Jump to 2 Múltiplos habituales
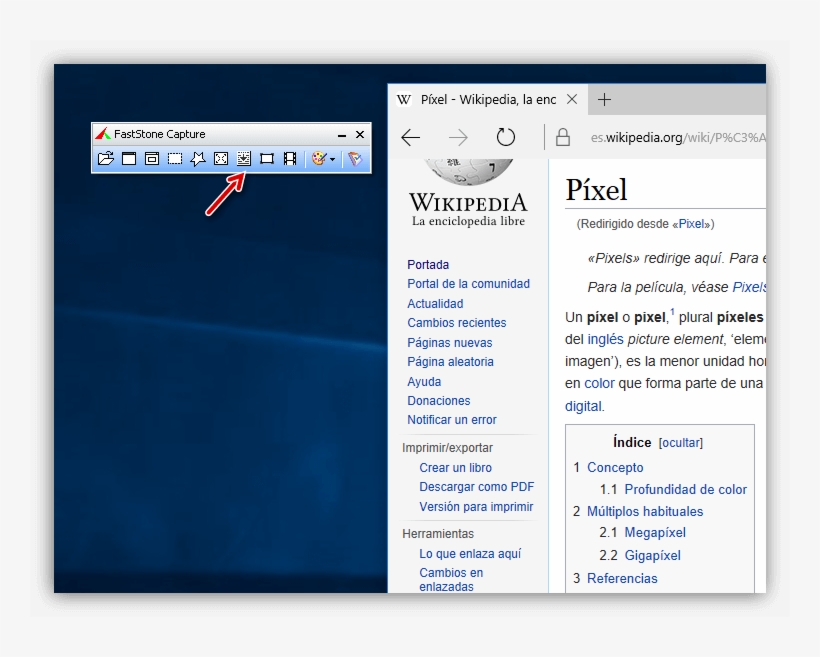 pos(645,511)
